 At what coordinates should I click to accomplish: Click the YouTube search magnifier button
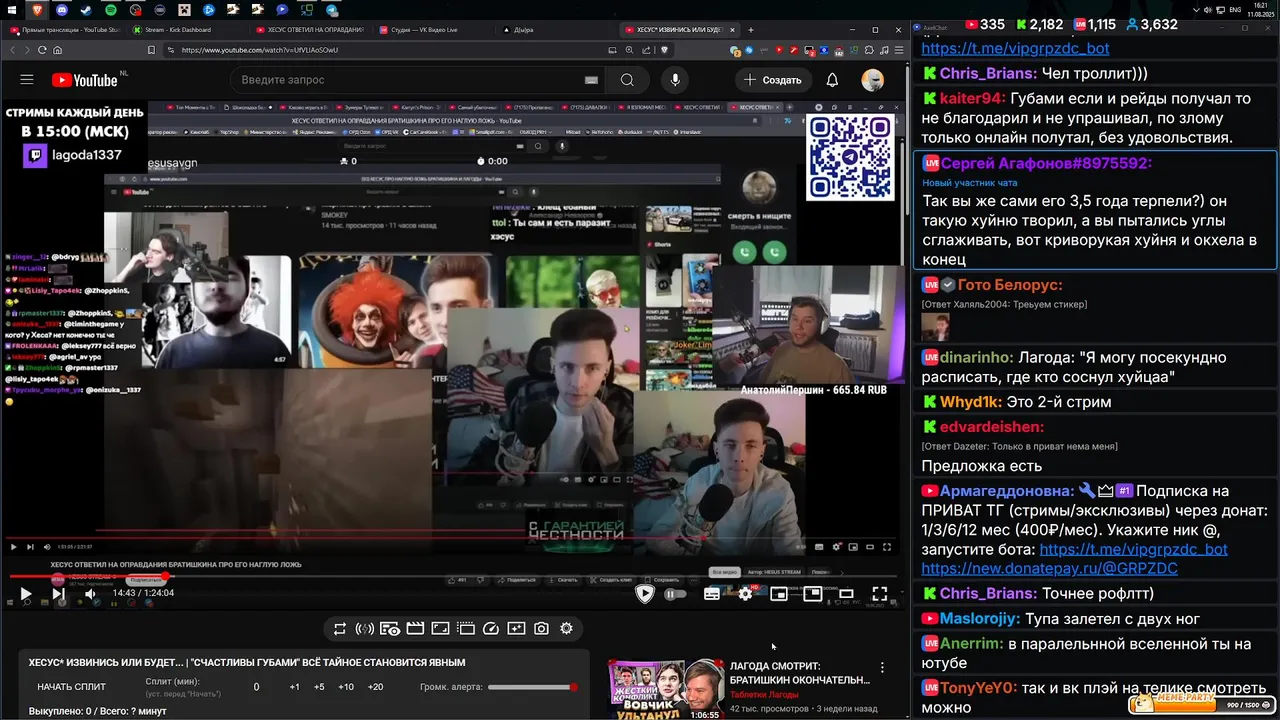click(x=627, y=80)
